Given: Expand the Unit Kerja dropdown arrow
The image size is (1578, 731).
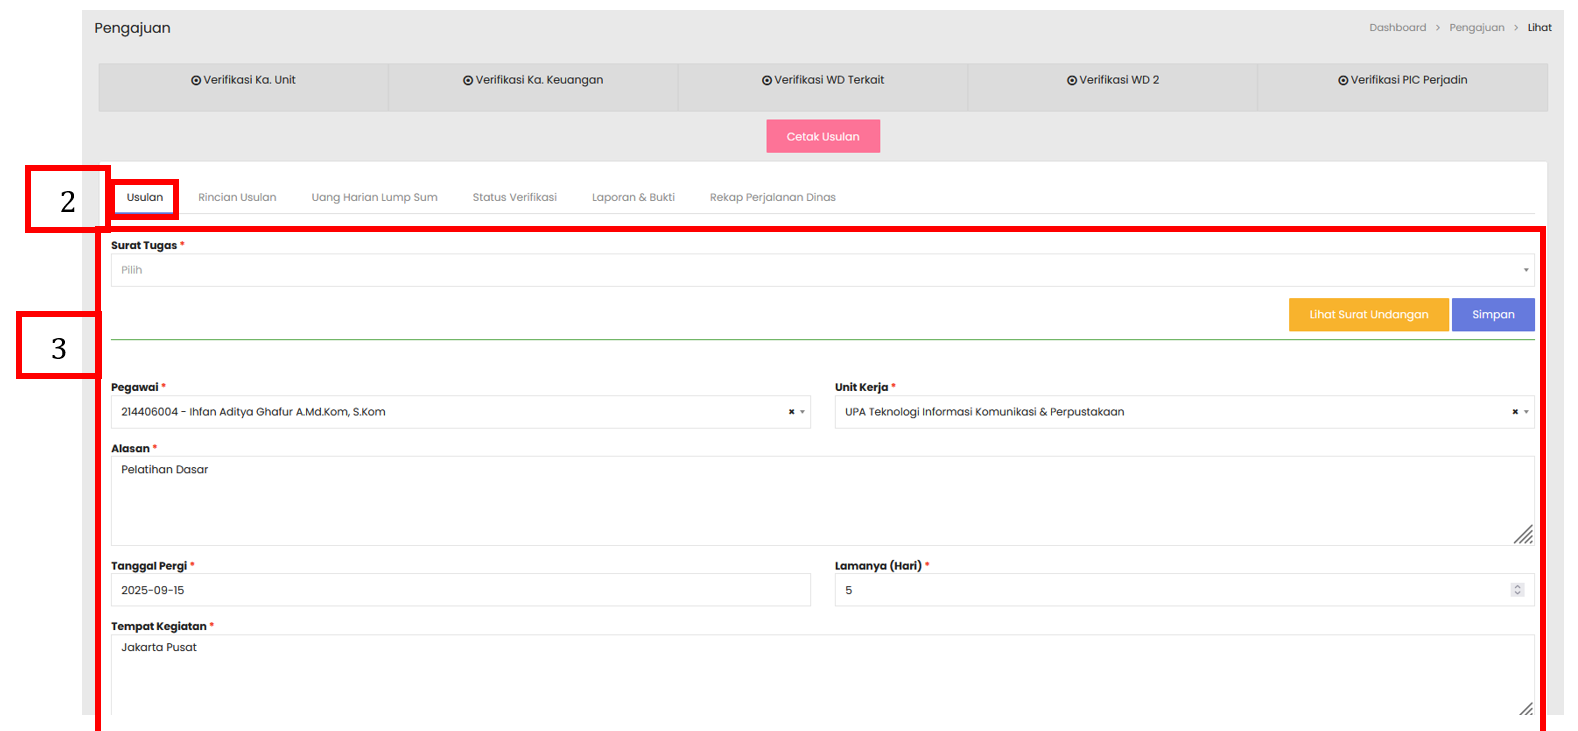Looking at the screenshot, I should [1526, 412].
